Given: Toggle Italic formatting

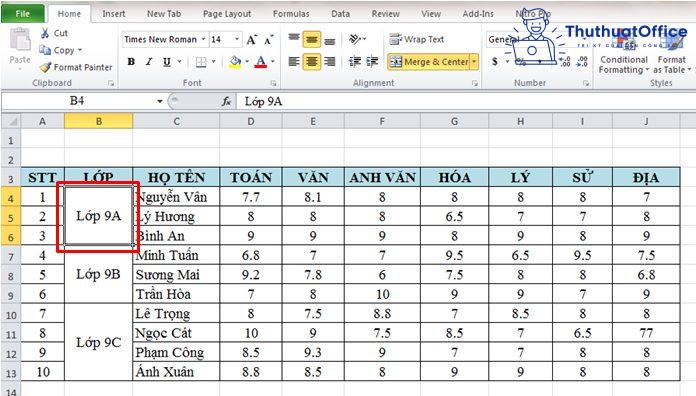Looking at the screenshot, I should click(x=149, y=62).
